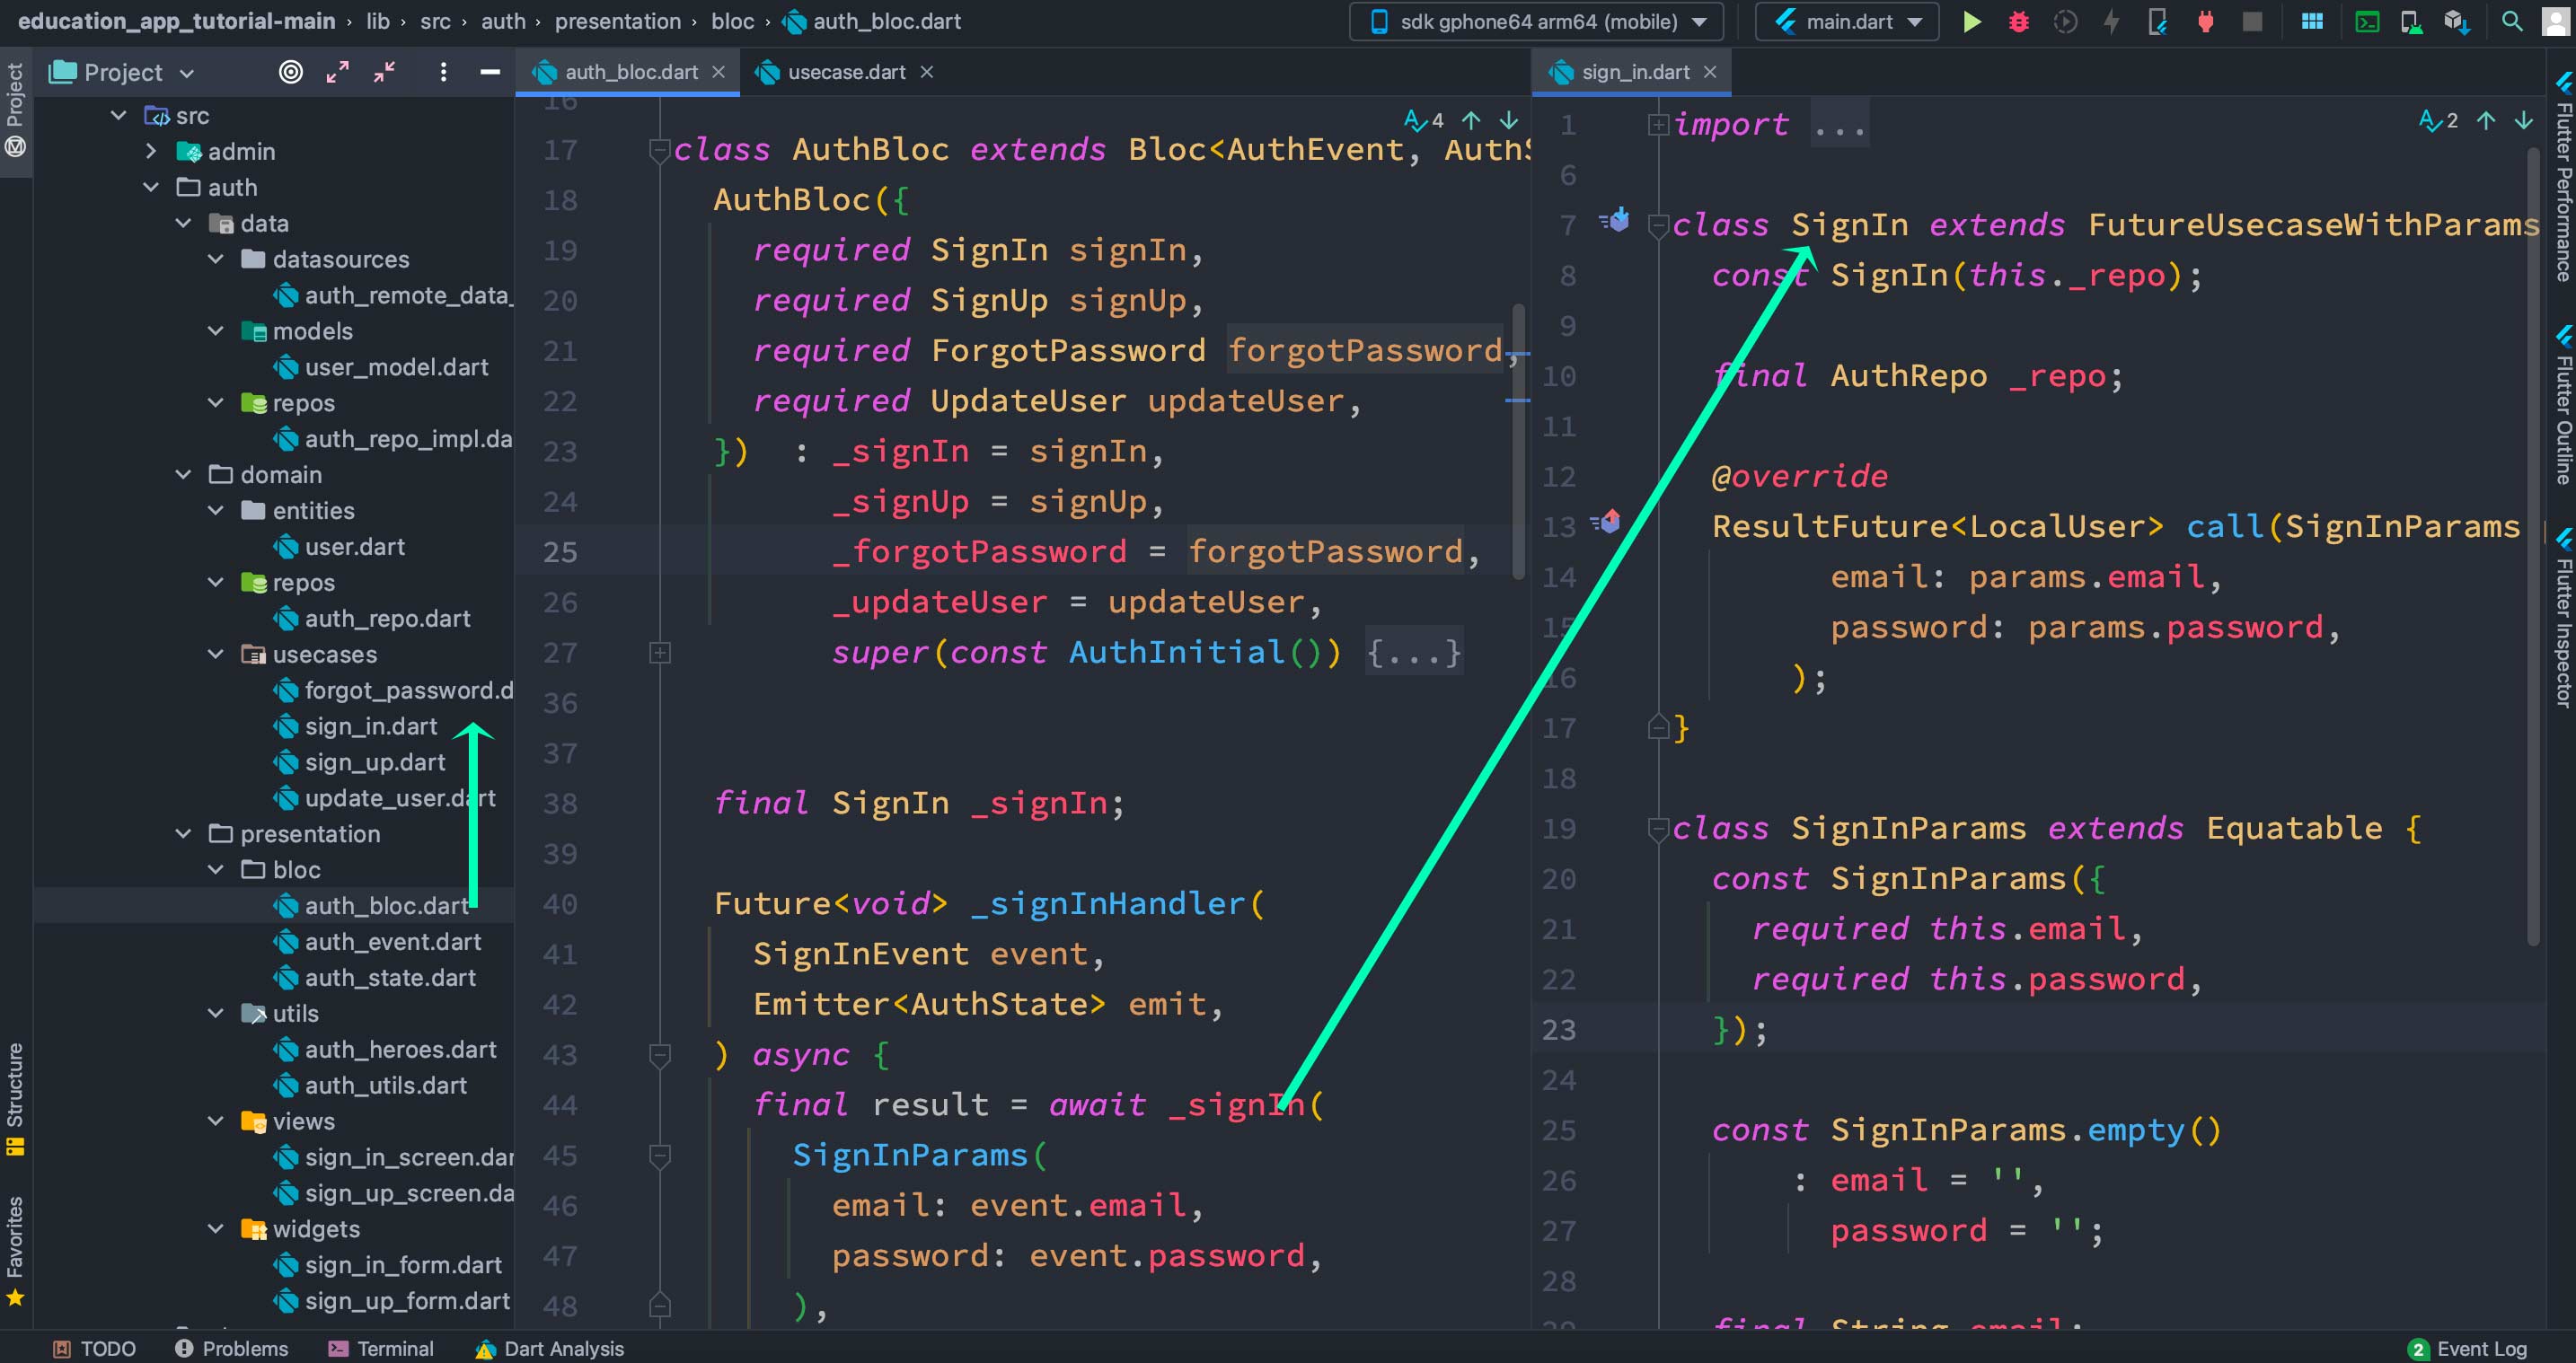Open inspection widget showing 2 typos in sign_in
The image size is (2576, 1363).
tap(2438, 121)
